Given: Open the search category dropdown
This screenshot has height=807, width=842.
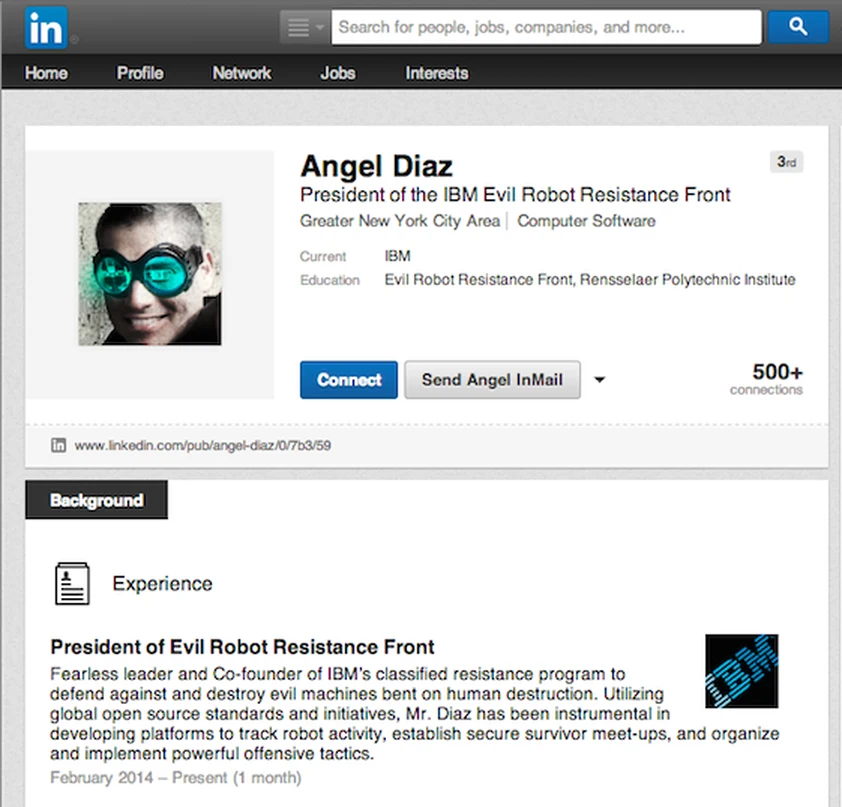Looking at the screenshot, I should coord(304,27).
